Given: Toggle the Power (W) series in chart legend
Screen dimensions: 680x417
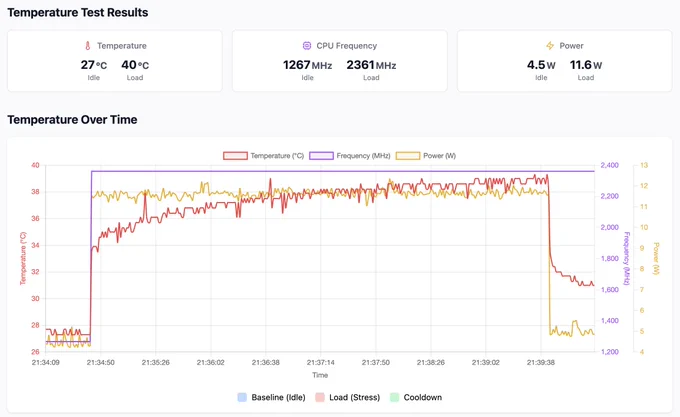Looking at the screenshot, I should [x=426, y=156].
